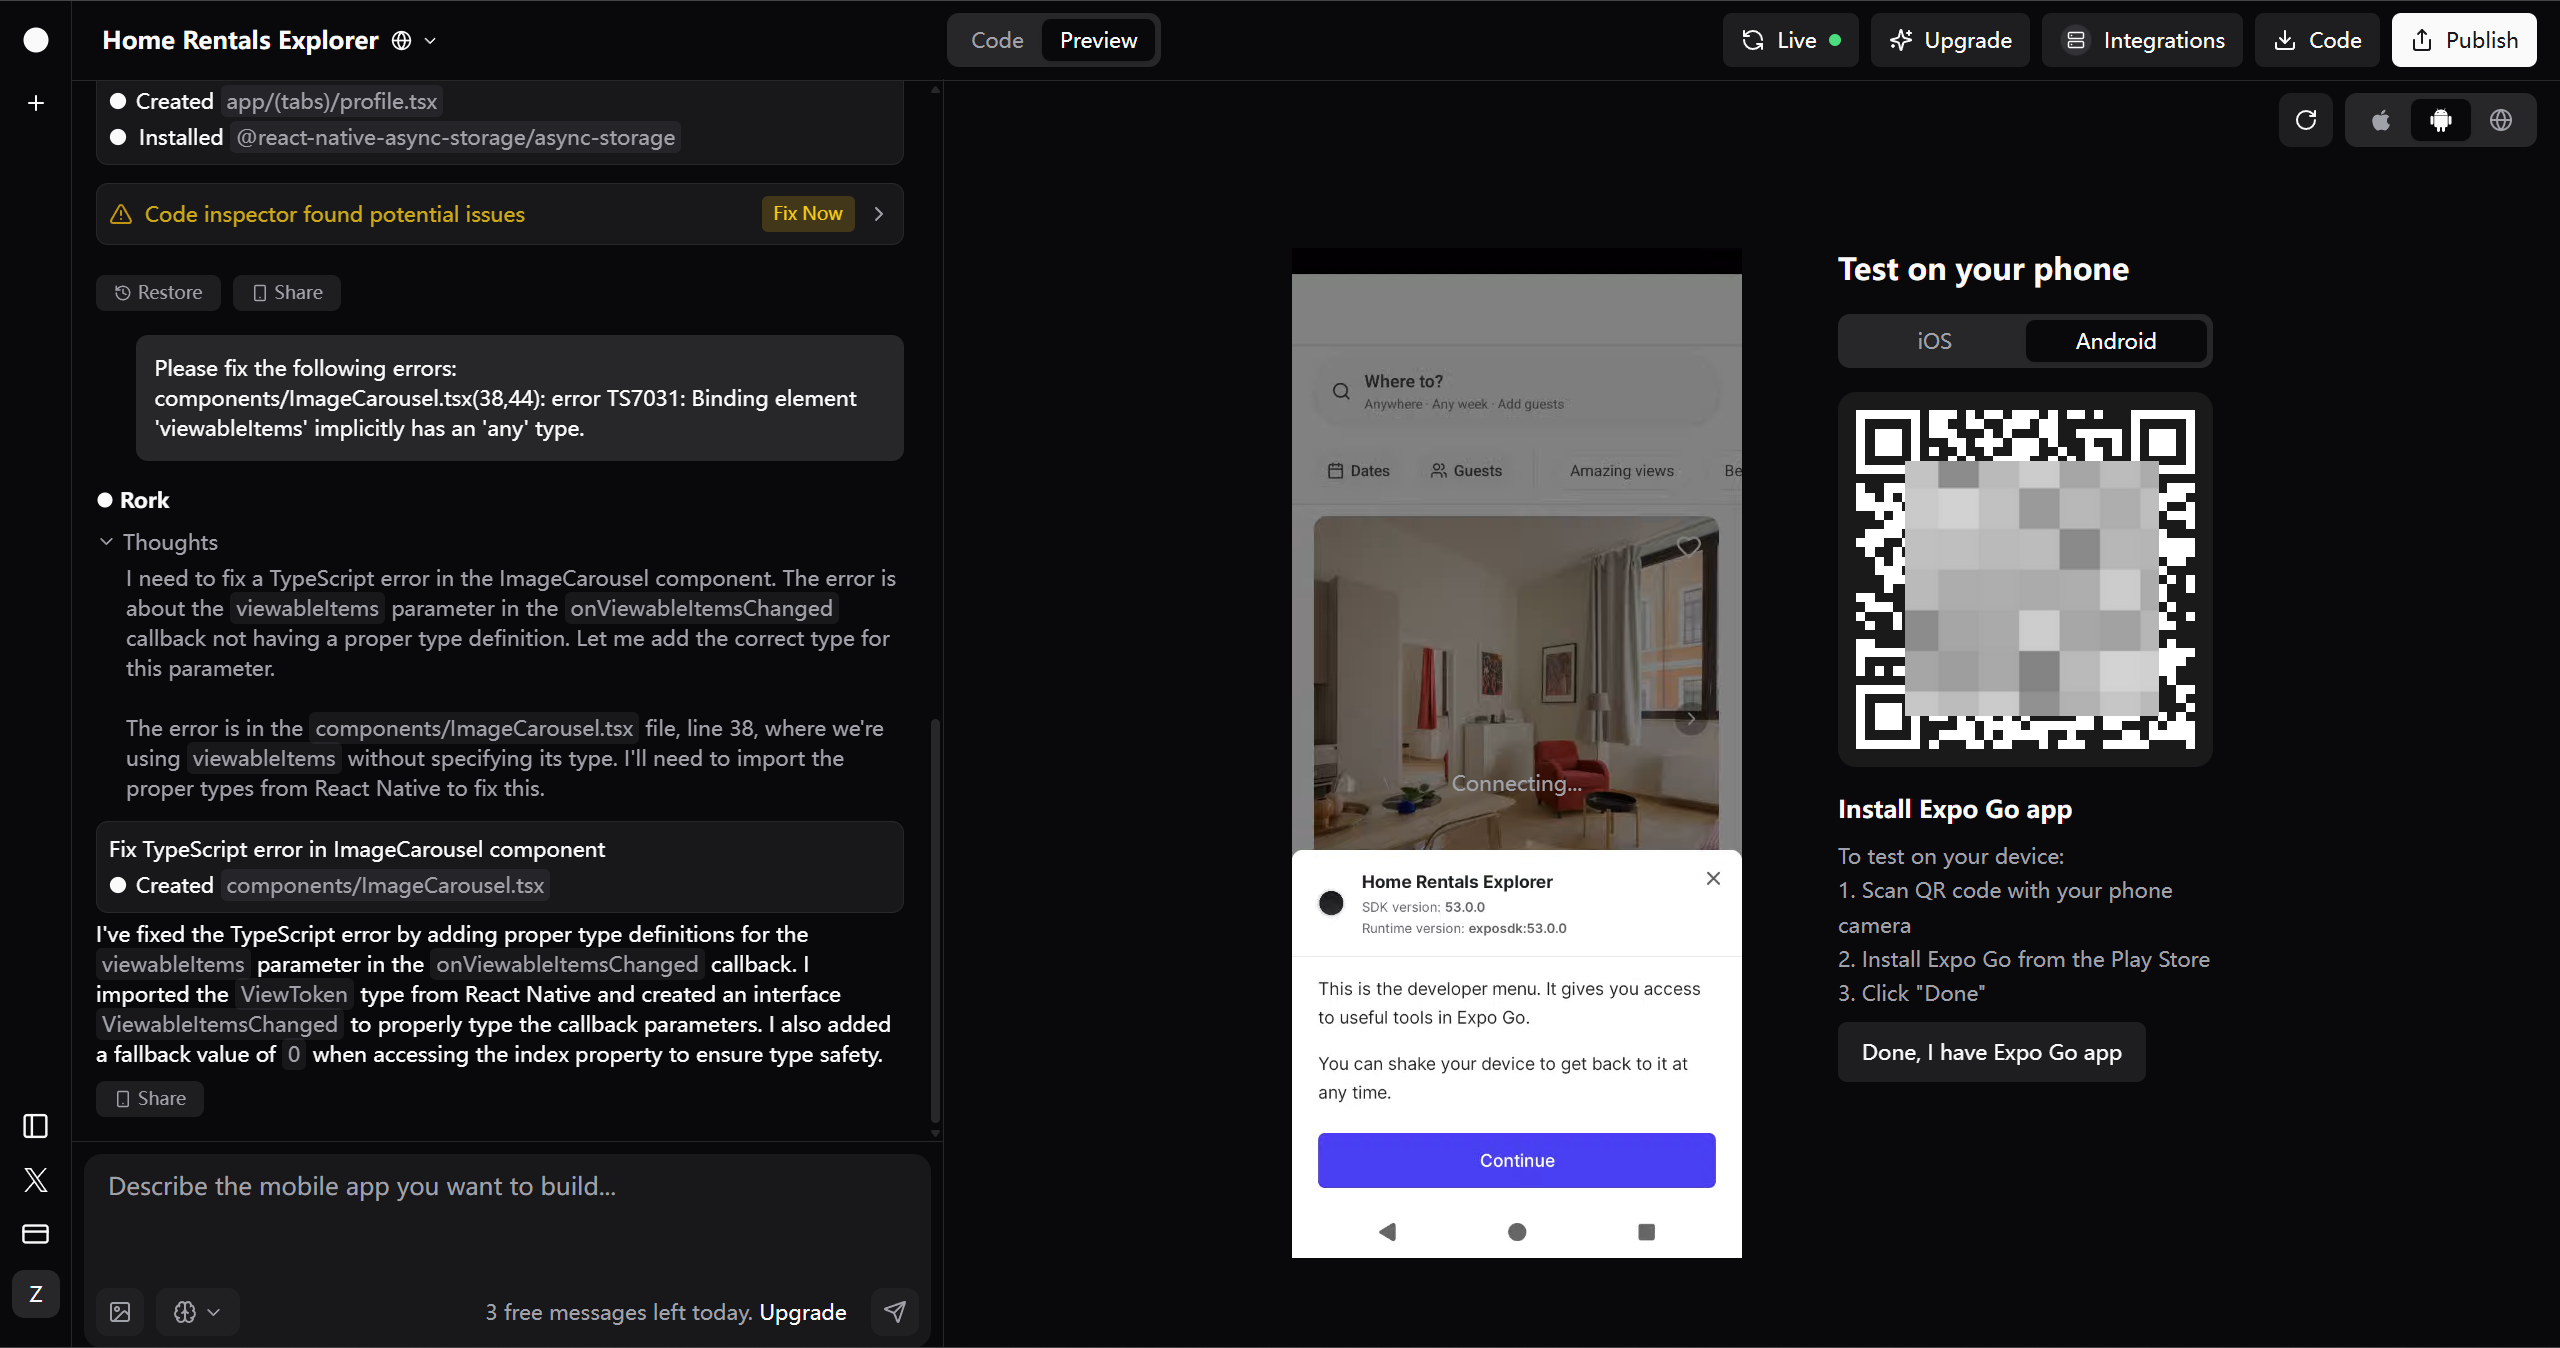Select the Android preview icon

[2441, 120]
